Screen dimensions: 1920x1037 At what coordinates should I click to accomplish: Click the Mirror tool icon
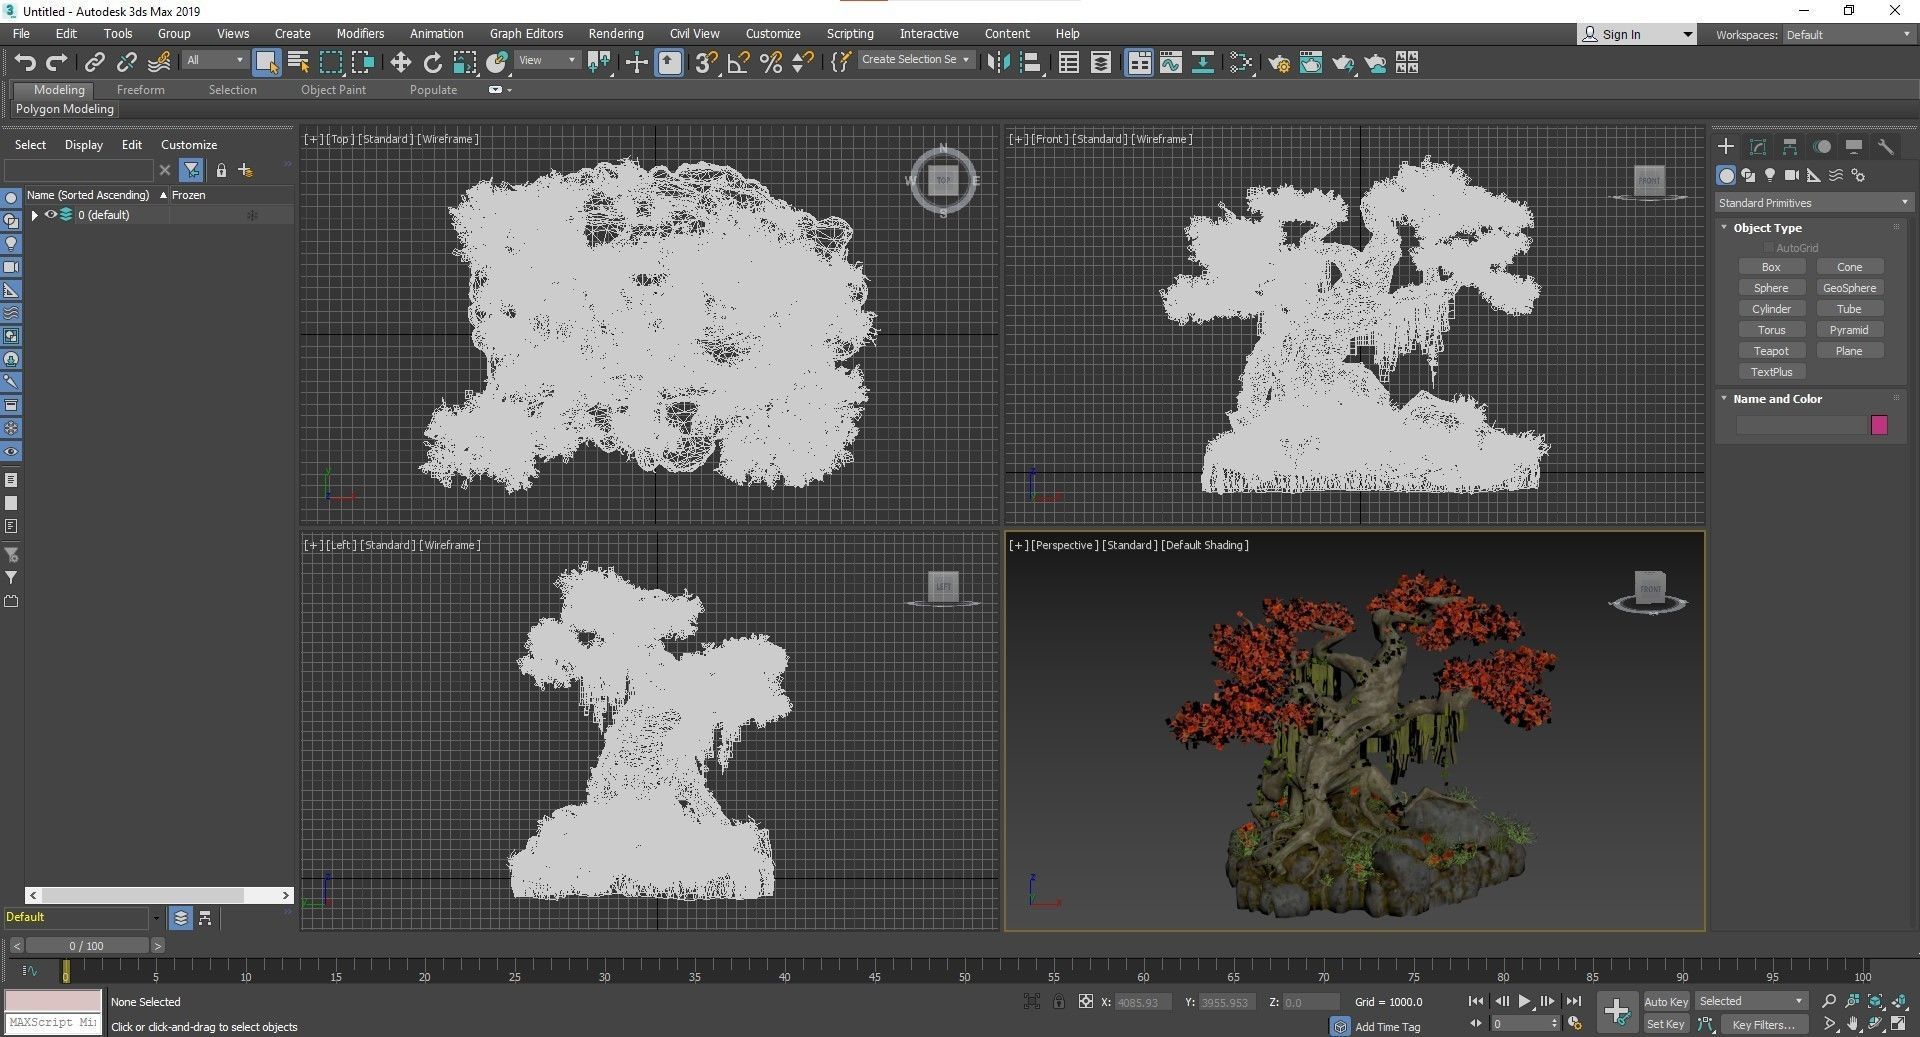(998, 63)
